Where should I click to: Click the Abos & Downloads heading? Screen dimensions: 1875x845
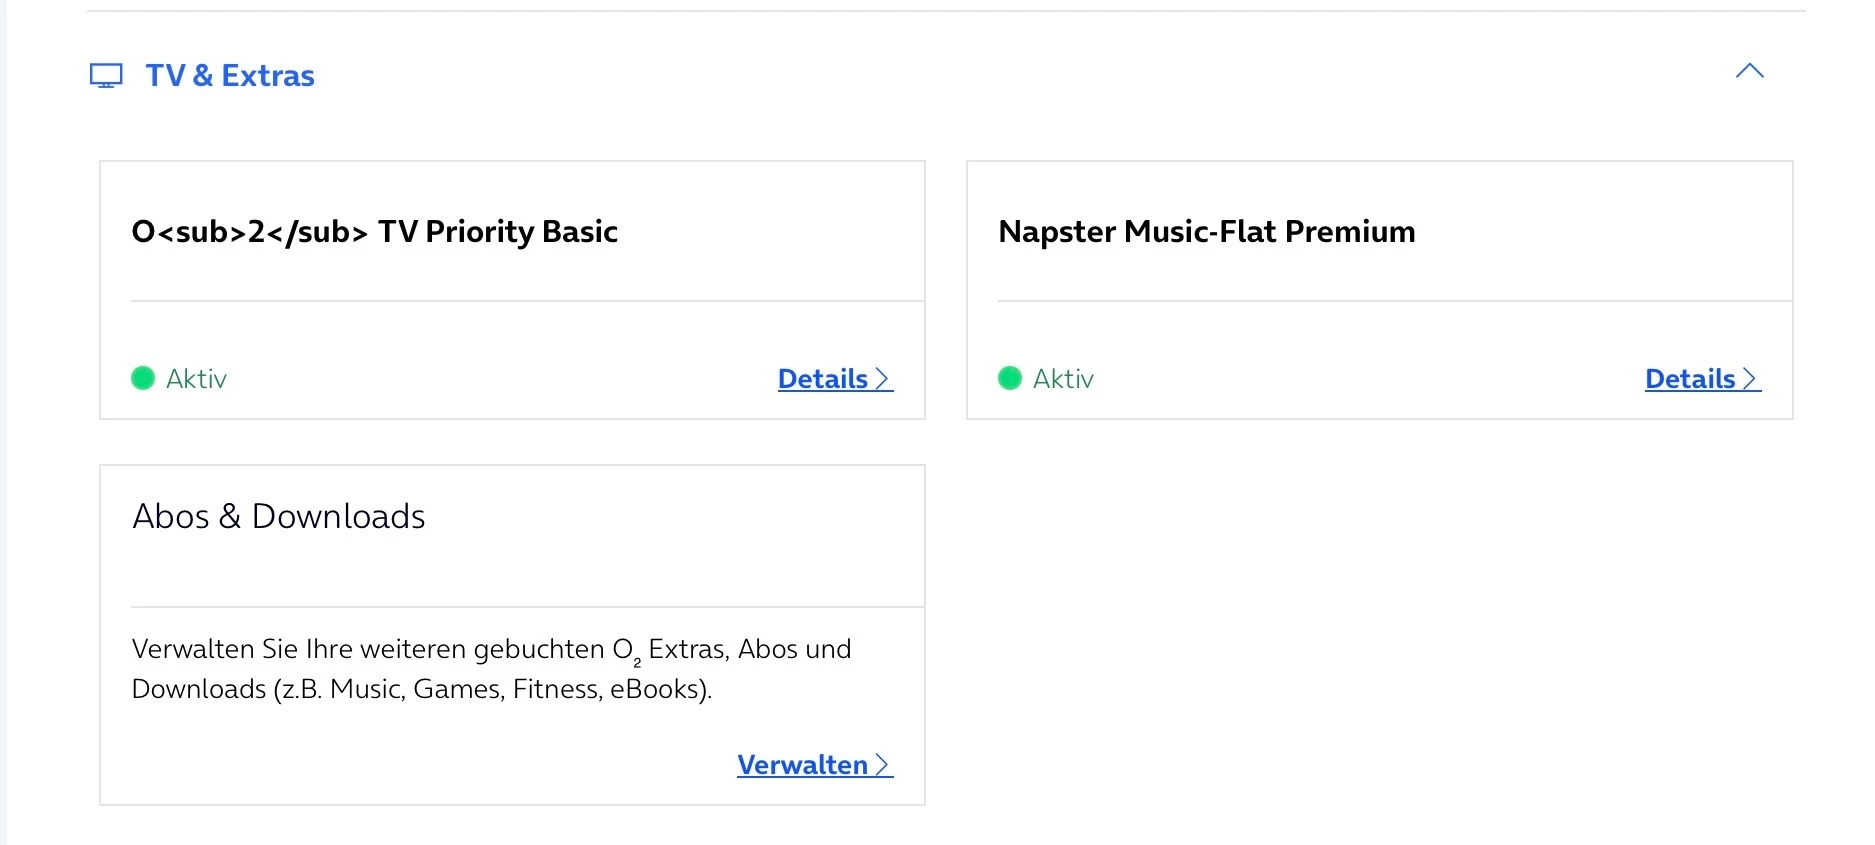278,516
